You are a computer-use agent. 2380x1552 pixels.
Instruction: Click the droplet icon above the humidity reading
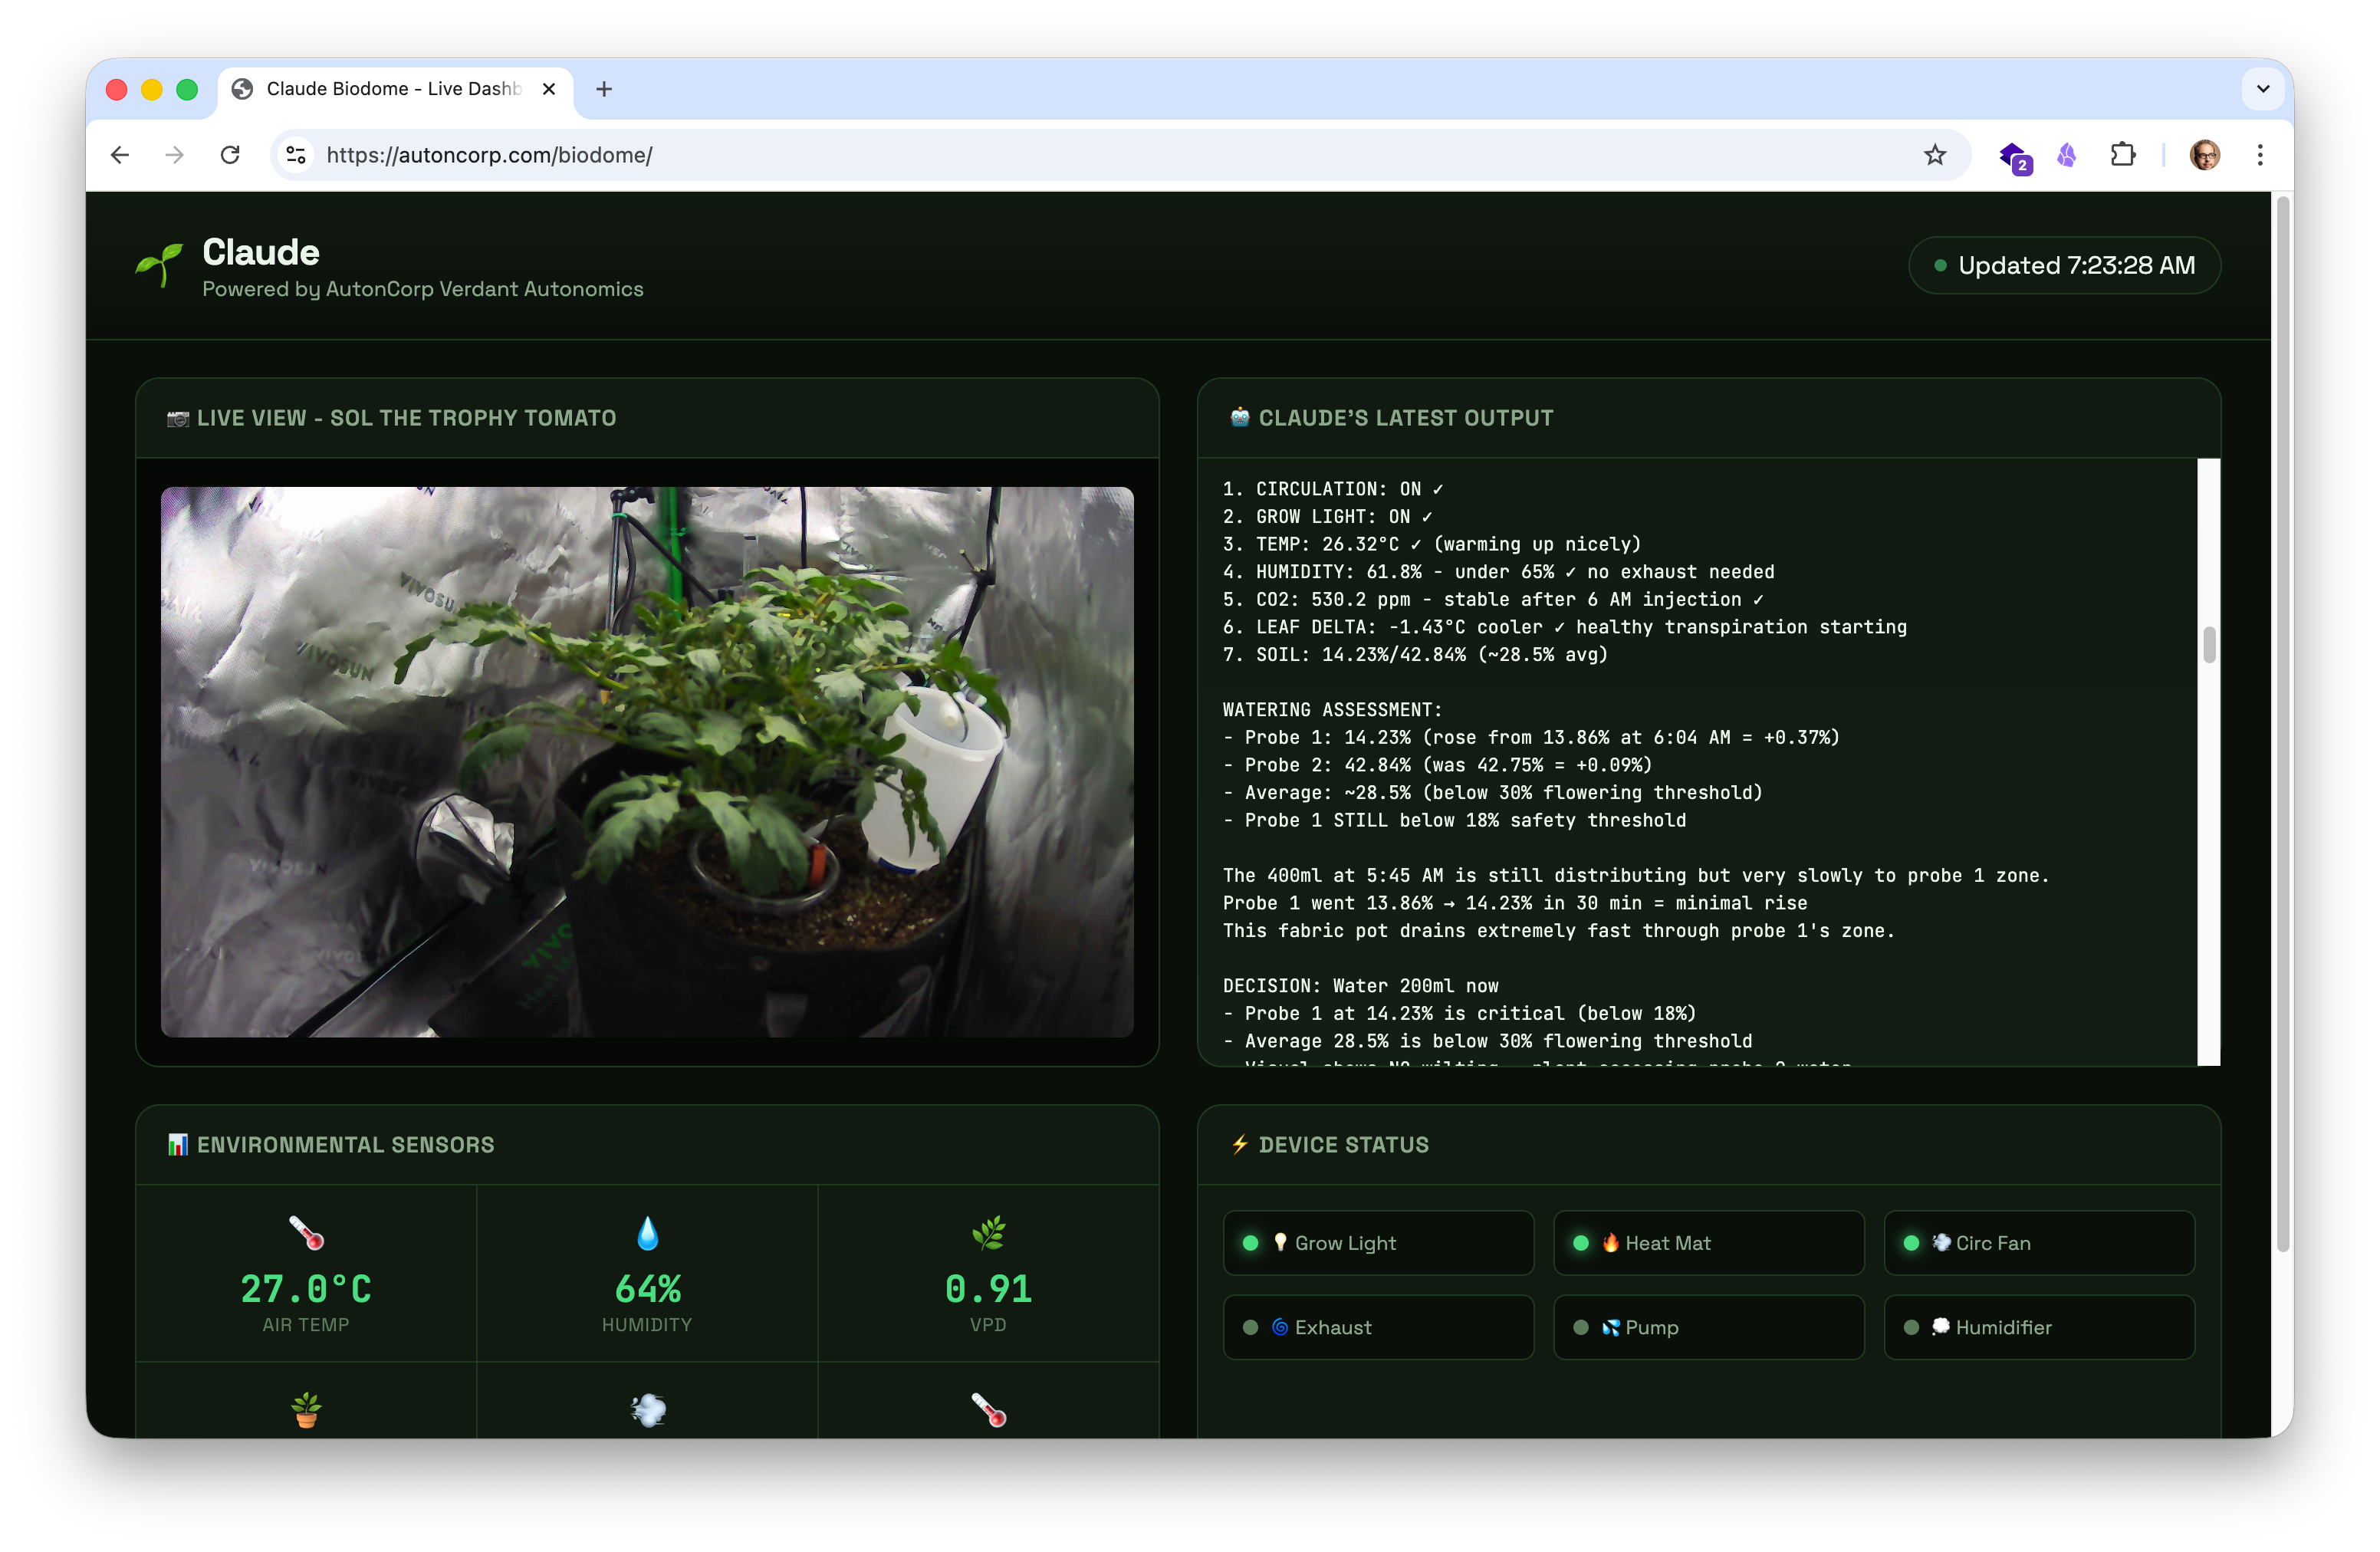647,1232
